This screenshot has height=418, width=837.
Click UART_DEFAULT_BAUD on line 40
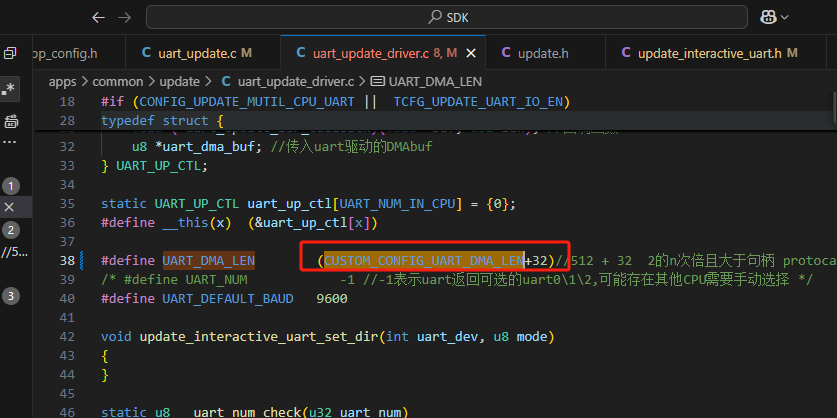click(x=228, y=299)
